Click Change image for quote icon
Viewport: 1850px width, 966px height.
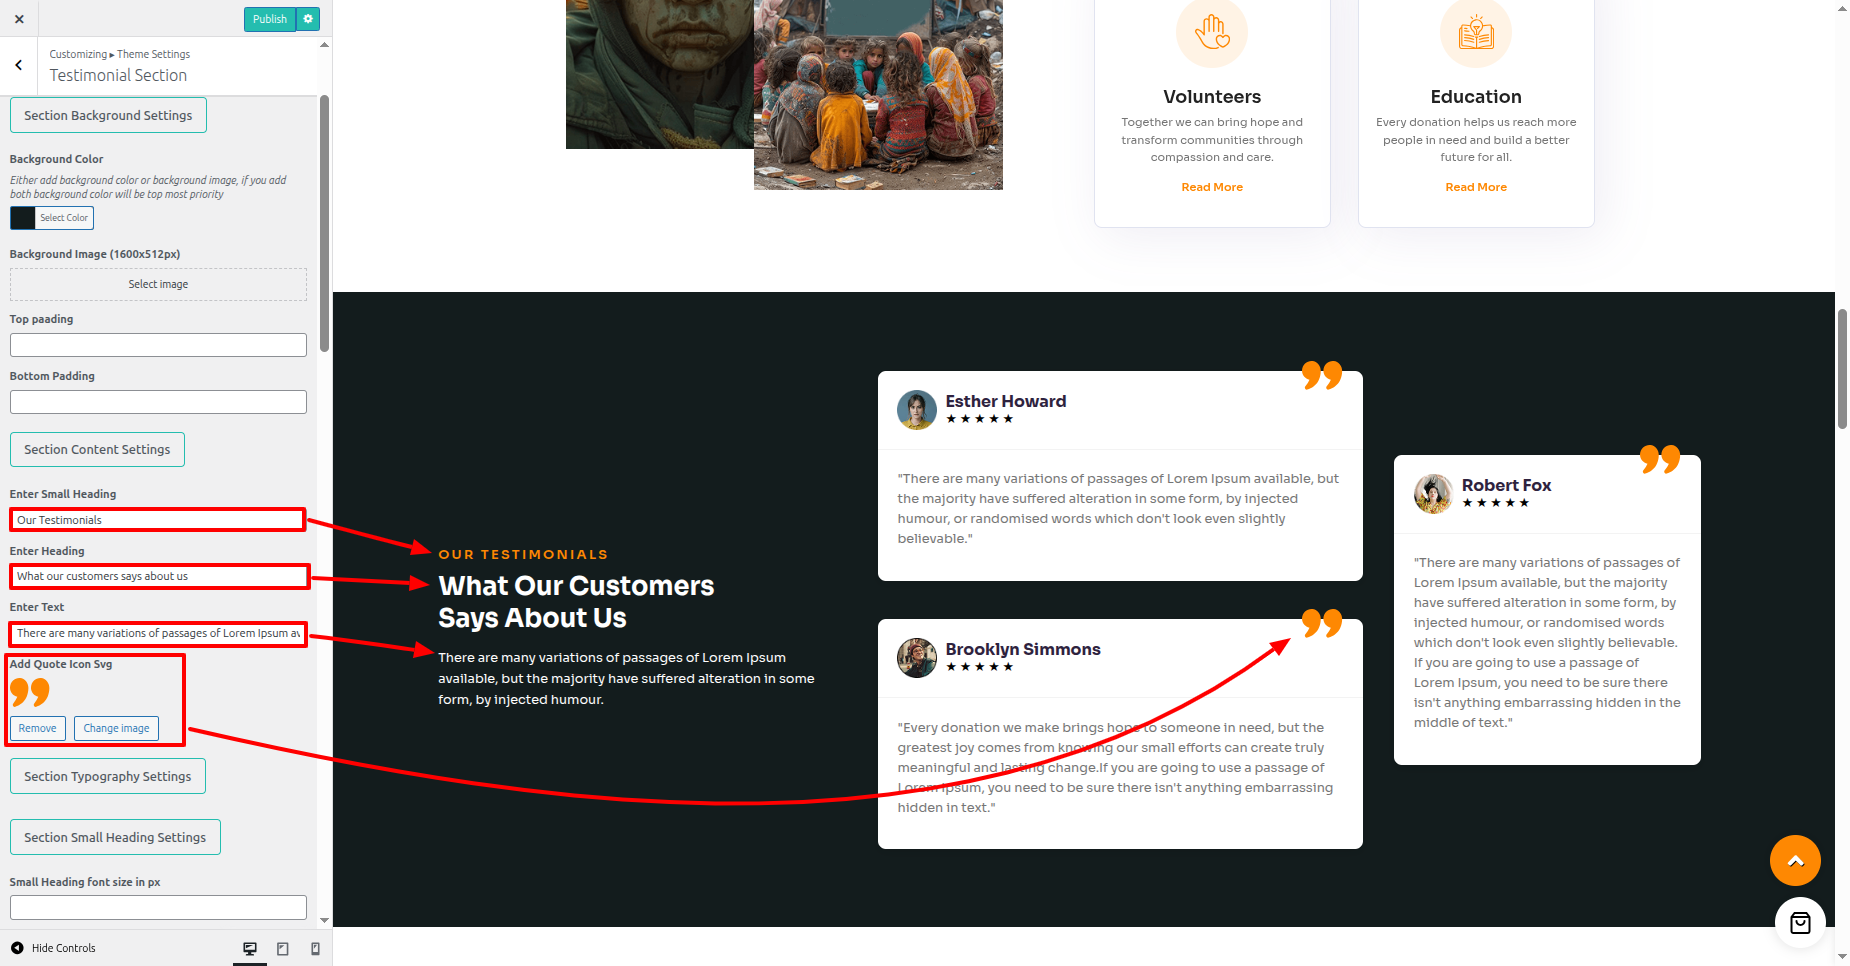point(116,728)
